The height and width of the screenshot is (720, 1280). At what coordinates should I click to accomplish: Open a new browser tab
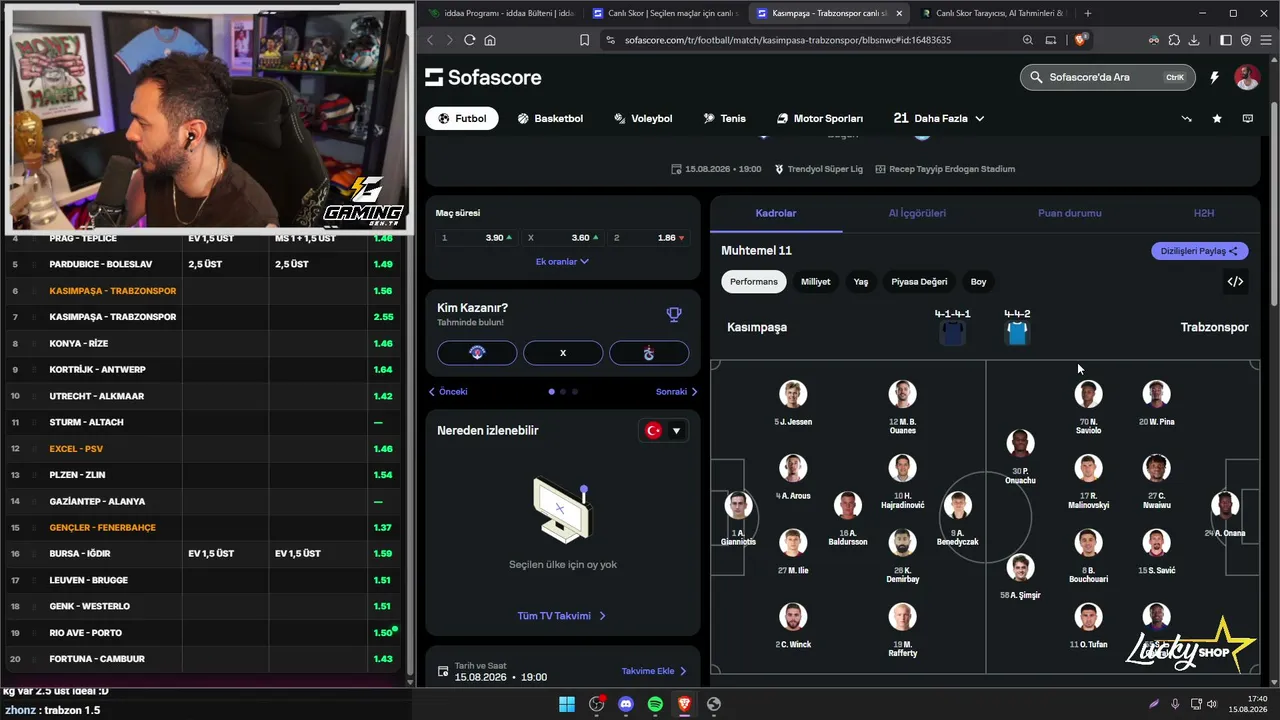coord(1088,13)
